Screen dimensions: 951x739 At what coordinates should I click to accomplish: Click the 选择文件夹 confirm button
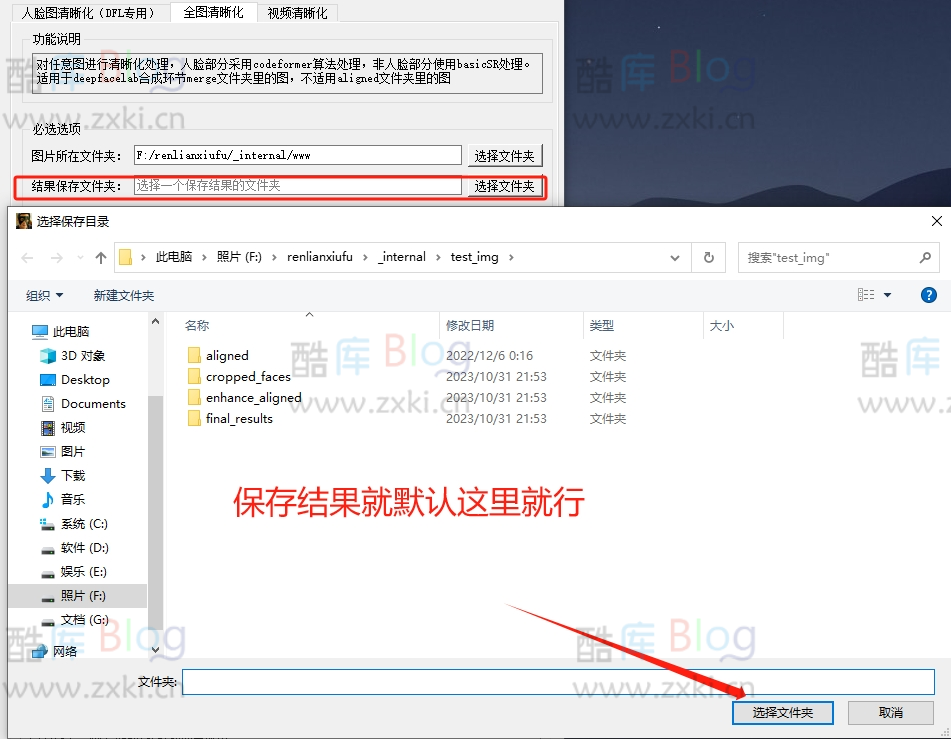click(782, 713)
